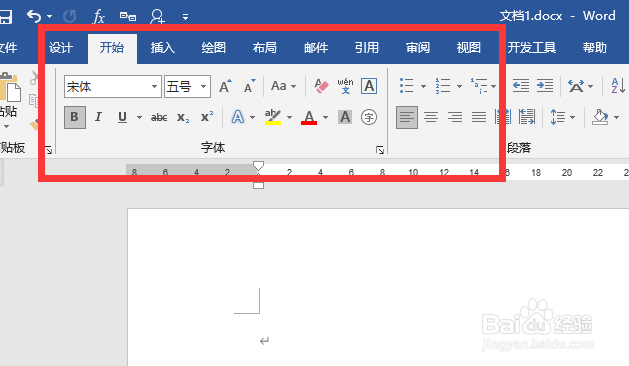Switch to the 设计 tab
The width and height of the screenshot is (629, 366).
click(61, 48)
